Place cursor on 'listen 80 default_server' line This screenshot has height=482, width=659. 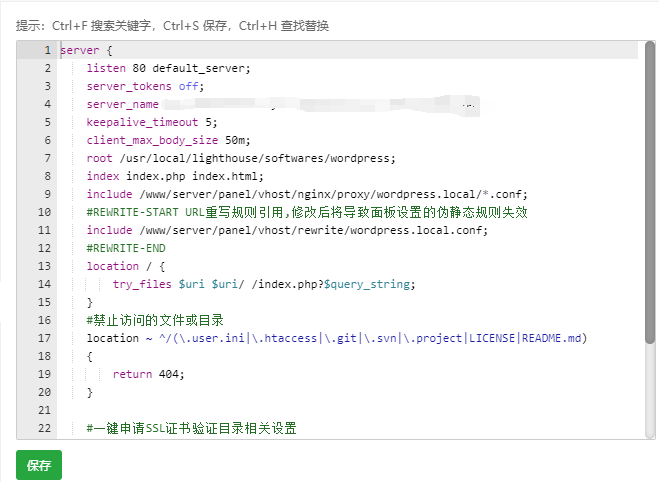click(x=168, y=68)
